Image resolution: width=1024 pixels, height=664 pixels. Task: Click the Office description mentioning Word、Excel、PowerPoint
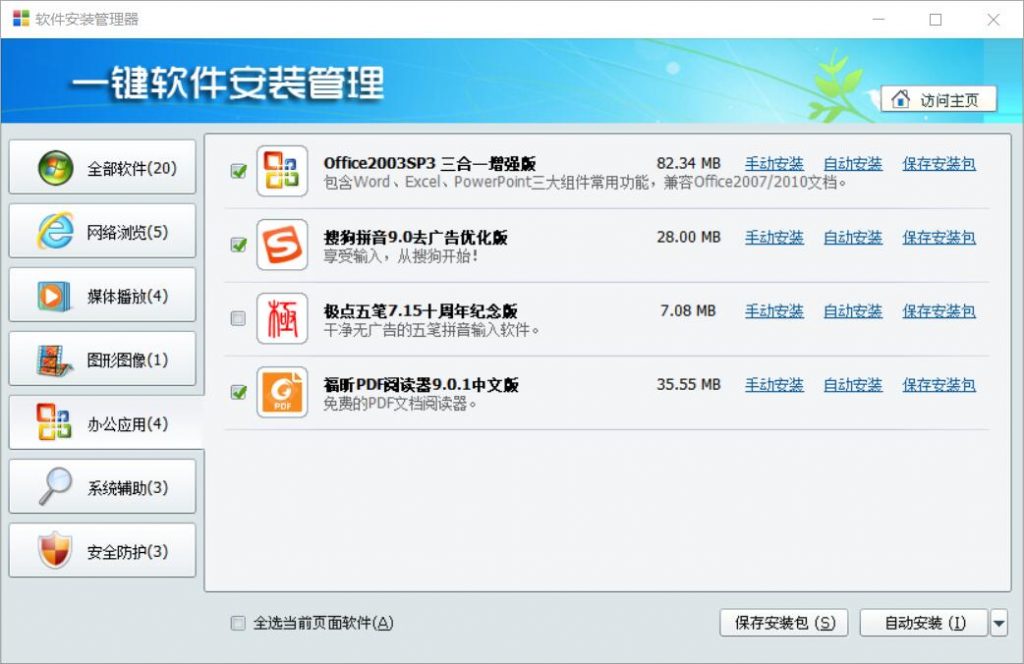[x=584, y=182]
